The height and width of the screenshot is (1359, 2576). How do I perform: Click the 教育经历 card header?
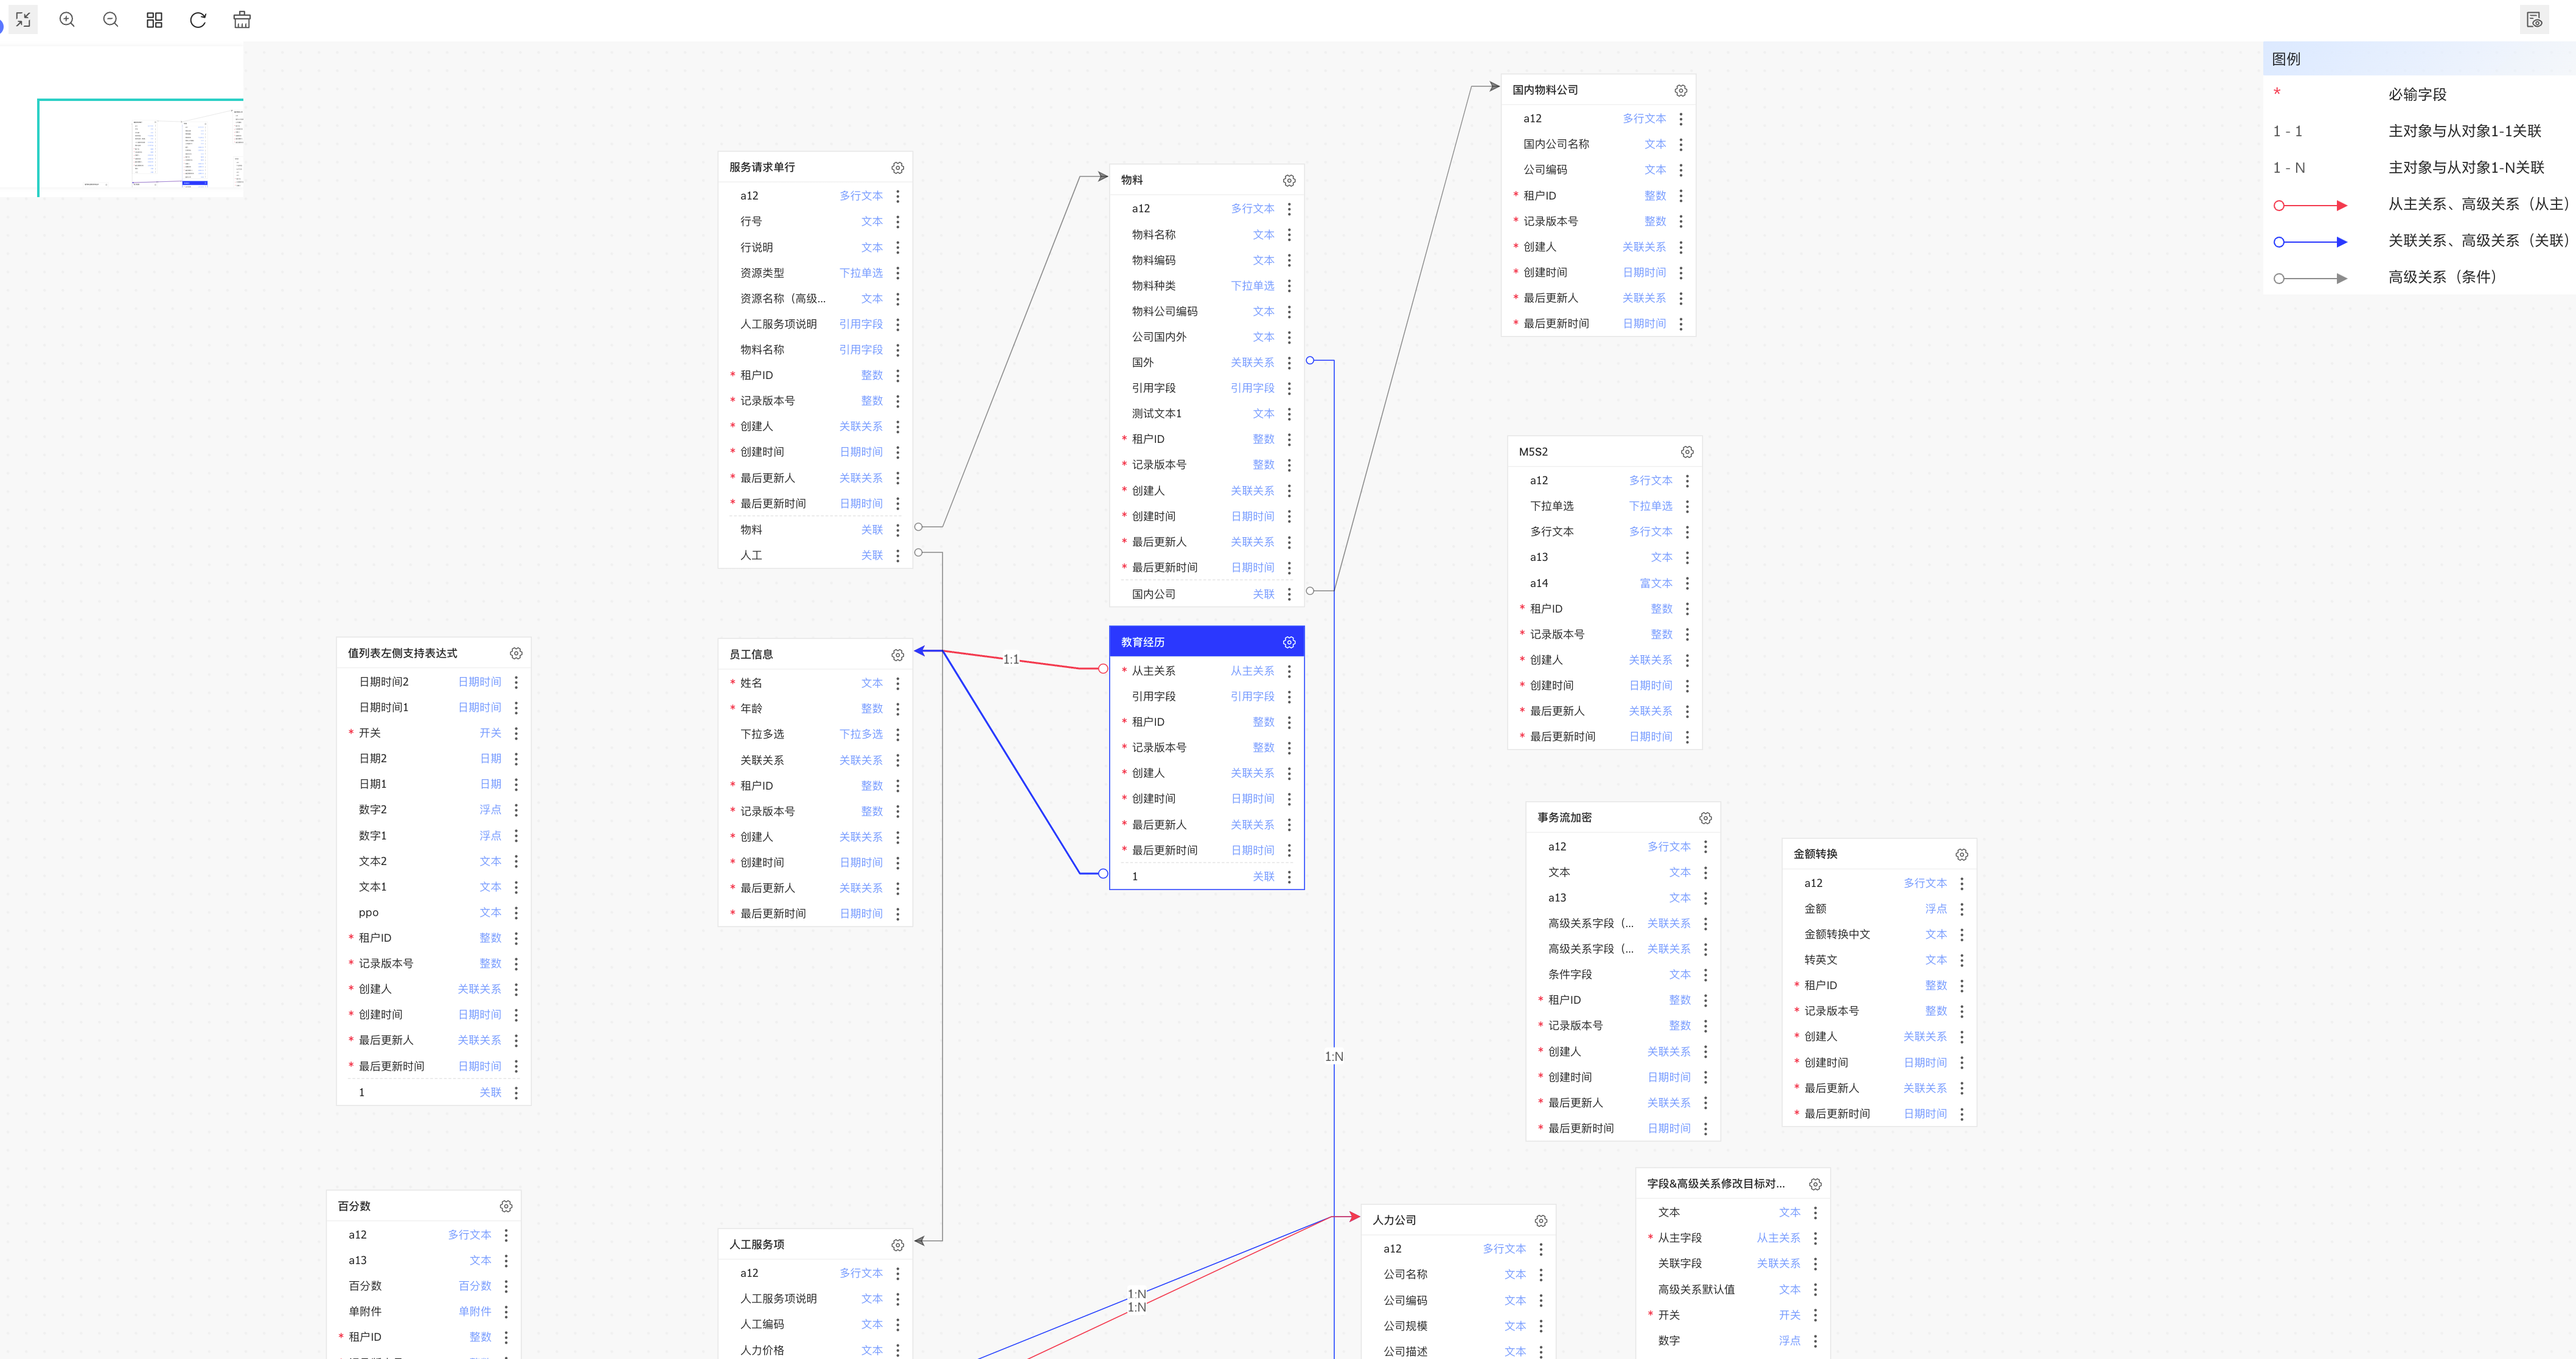(1207, 642)
